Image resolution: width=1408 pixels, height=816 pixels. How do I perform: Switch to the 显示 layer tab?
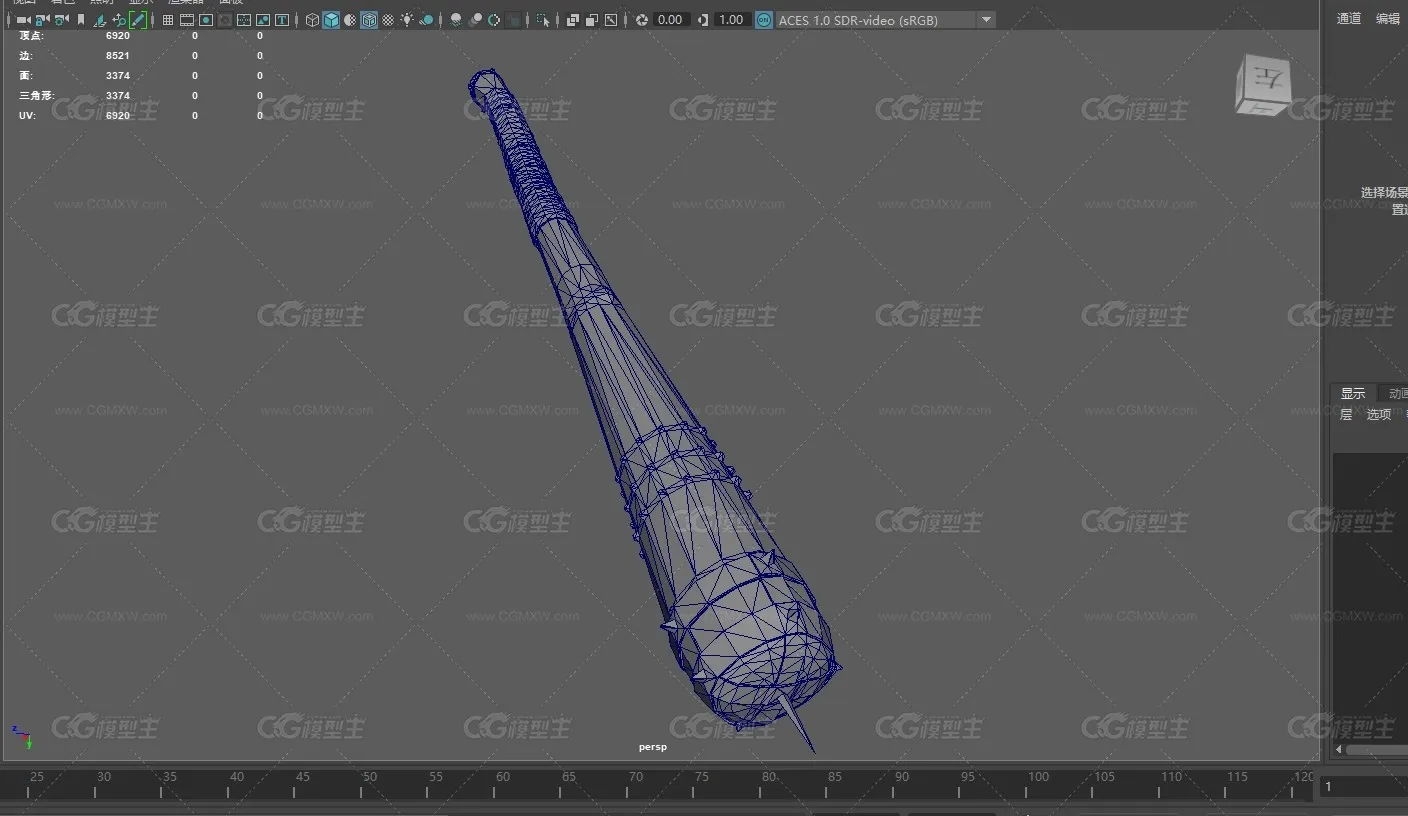pos(1353,393)
